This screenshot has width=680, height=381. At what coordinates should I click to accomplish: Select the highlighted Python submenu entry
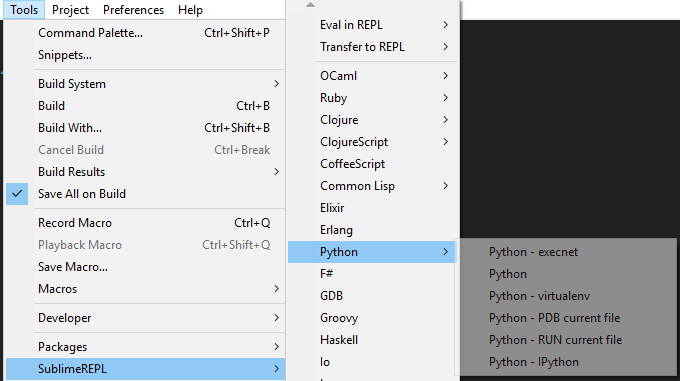pyautogui.click(x=372, y=252)
